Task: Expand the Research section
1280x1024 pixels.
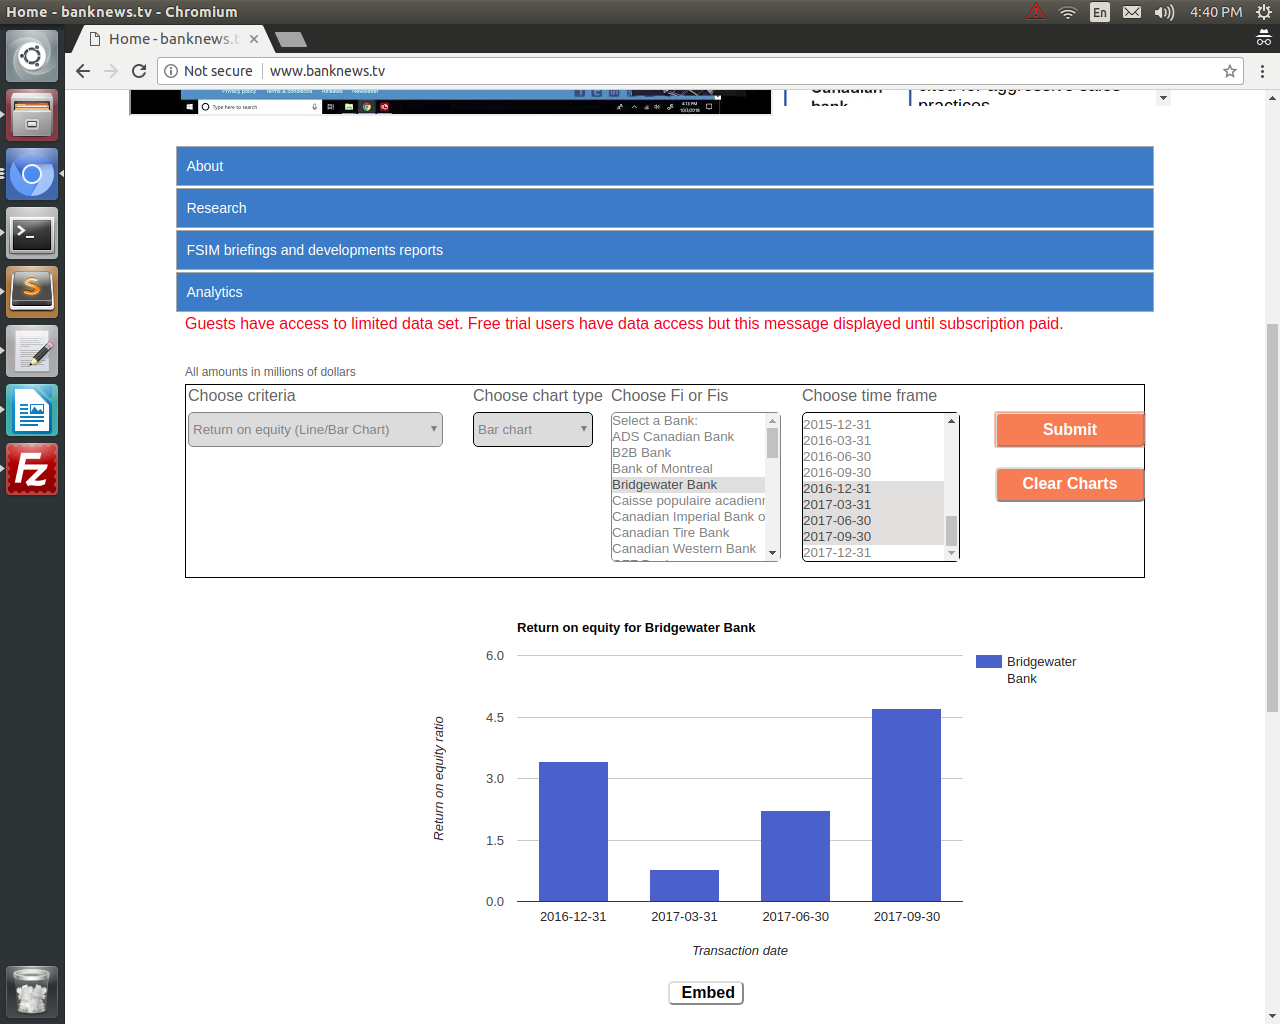Action: pos(664,208)
